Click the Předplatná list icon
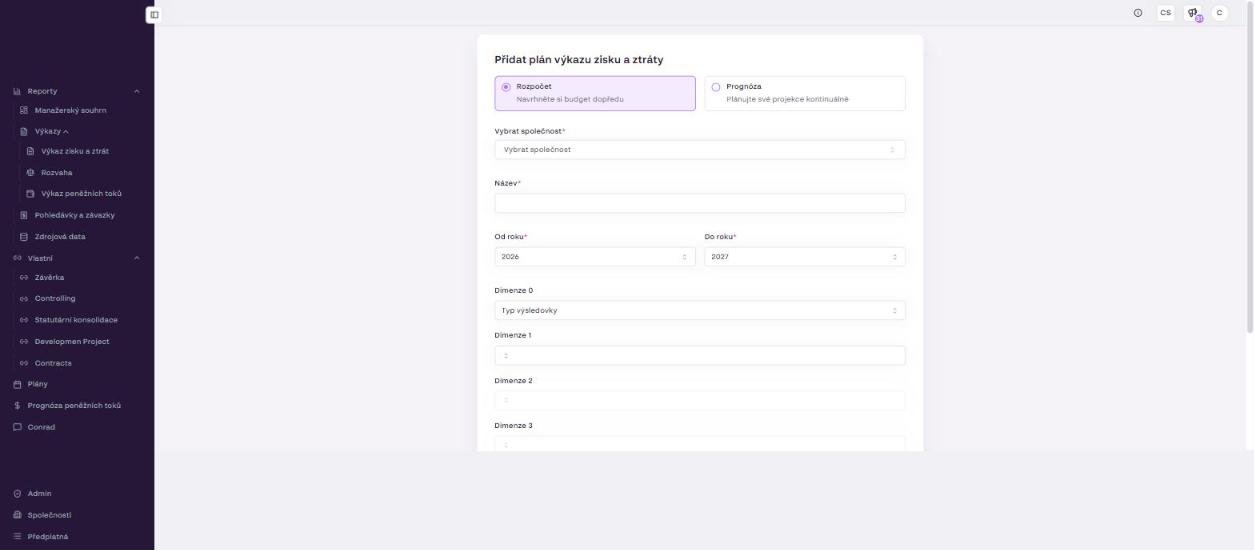This screenshot has width=1254, height=550. 17,536
